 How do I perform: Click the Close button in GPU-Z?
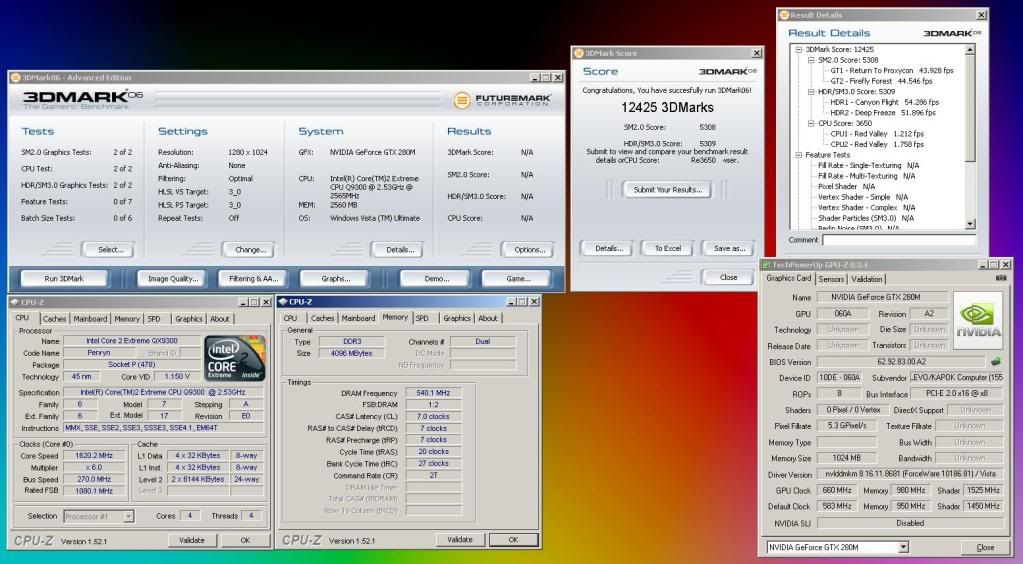985,547
